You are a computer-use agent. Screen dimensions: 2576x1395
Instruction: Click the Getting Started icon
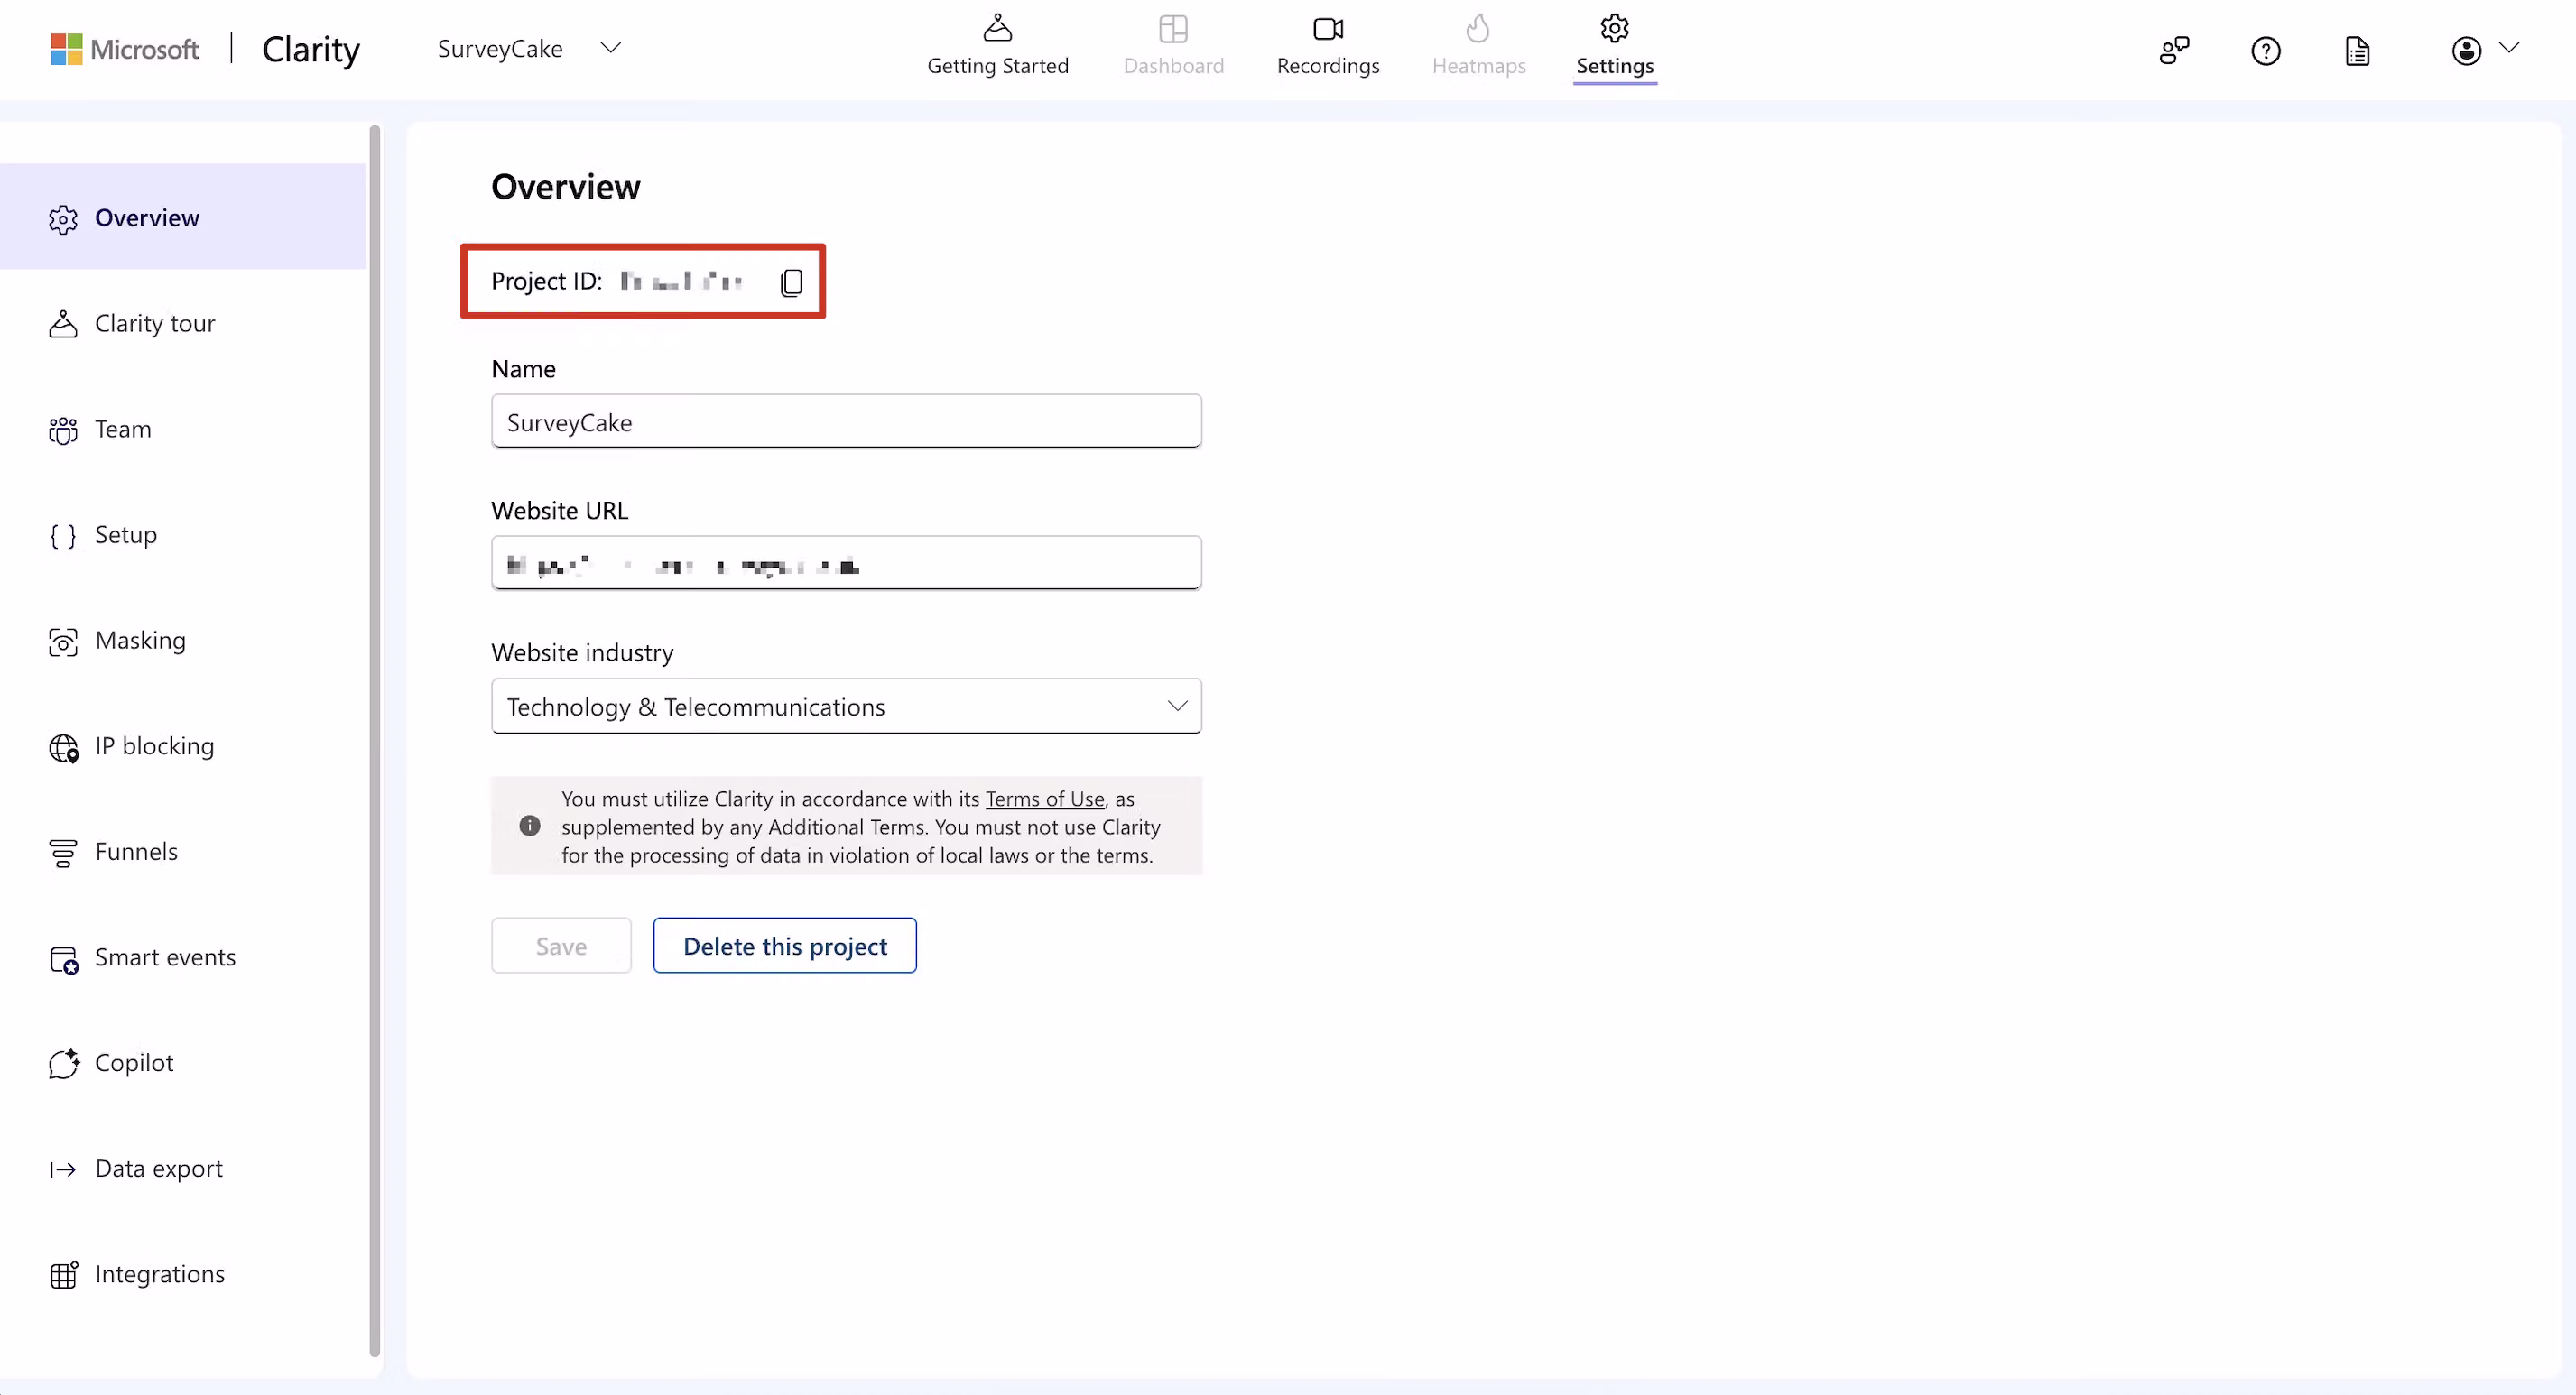coord(997,28)
